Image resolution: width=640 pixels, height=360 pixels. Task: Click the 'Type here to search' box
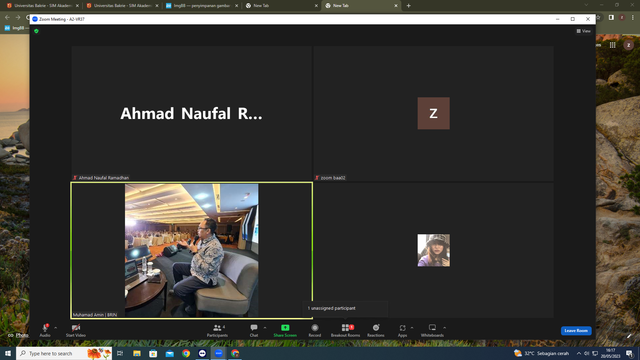coord(64,353)
